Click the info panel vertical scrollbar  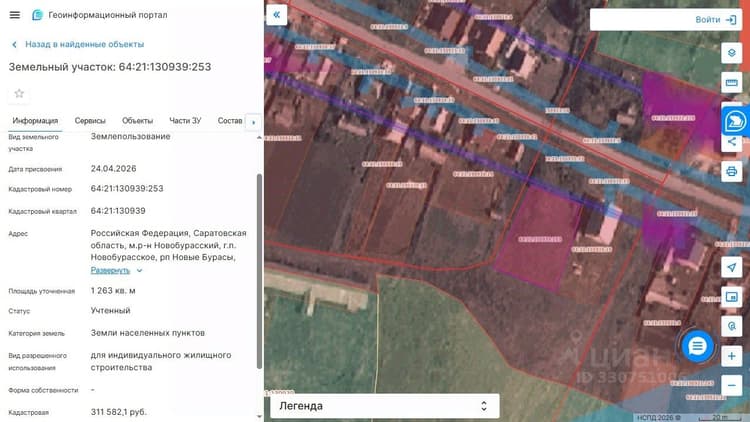tap(260, 271)
